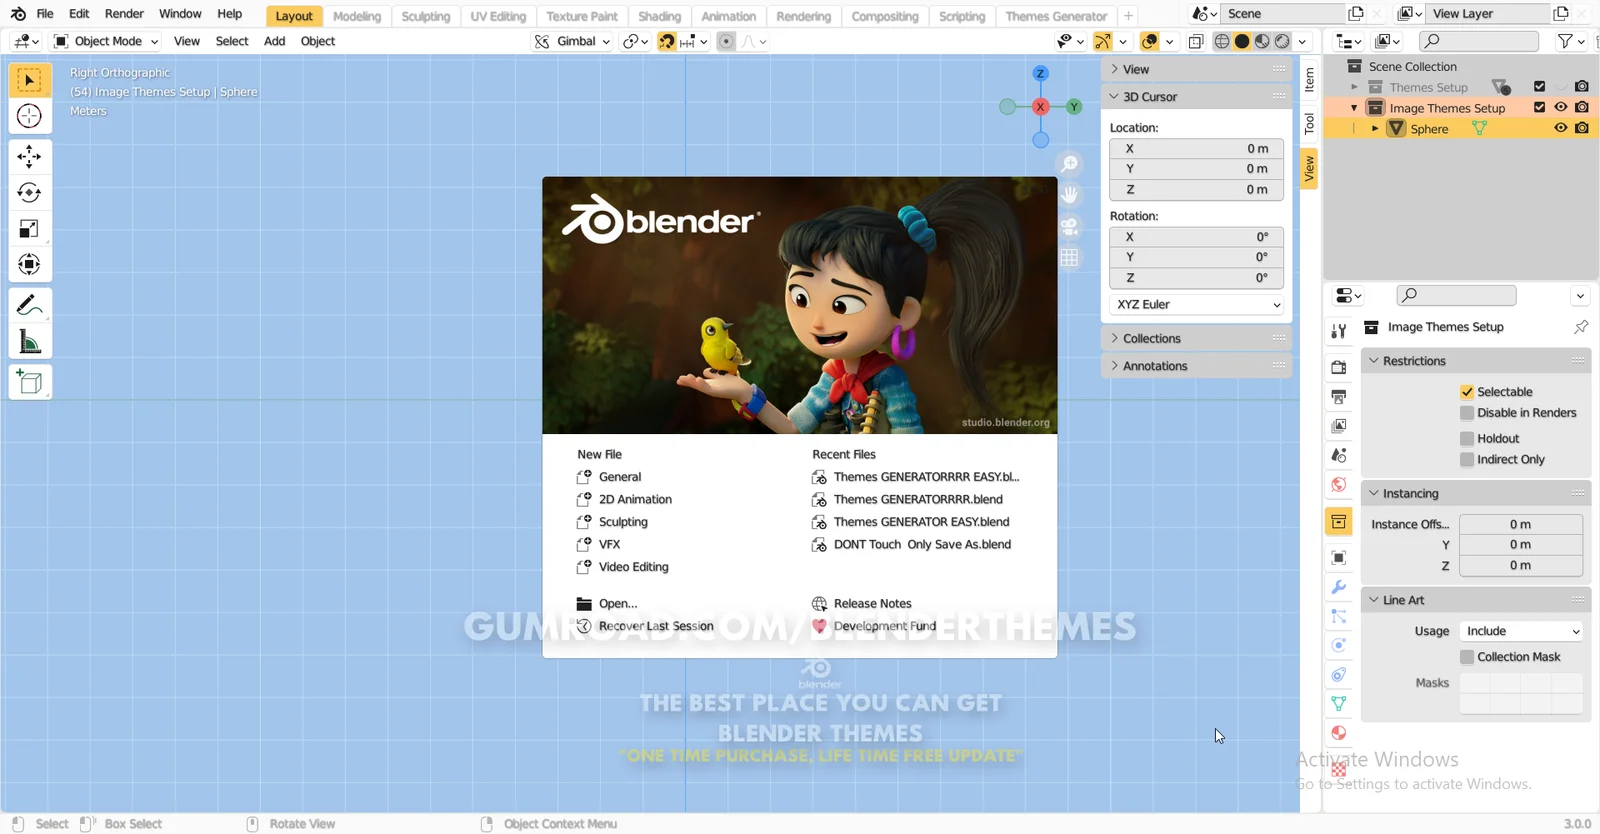Screen dimensions: 1600x834
Task: Switch to the Modeling workspace tab
Action: click(x=357, y=16)
